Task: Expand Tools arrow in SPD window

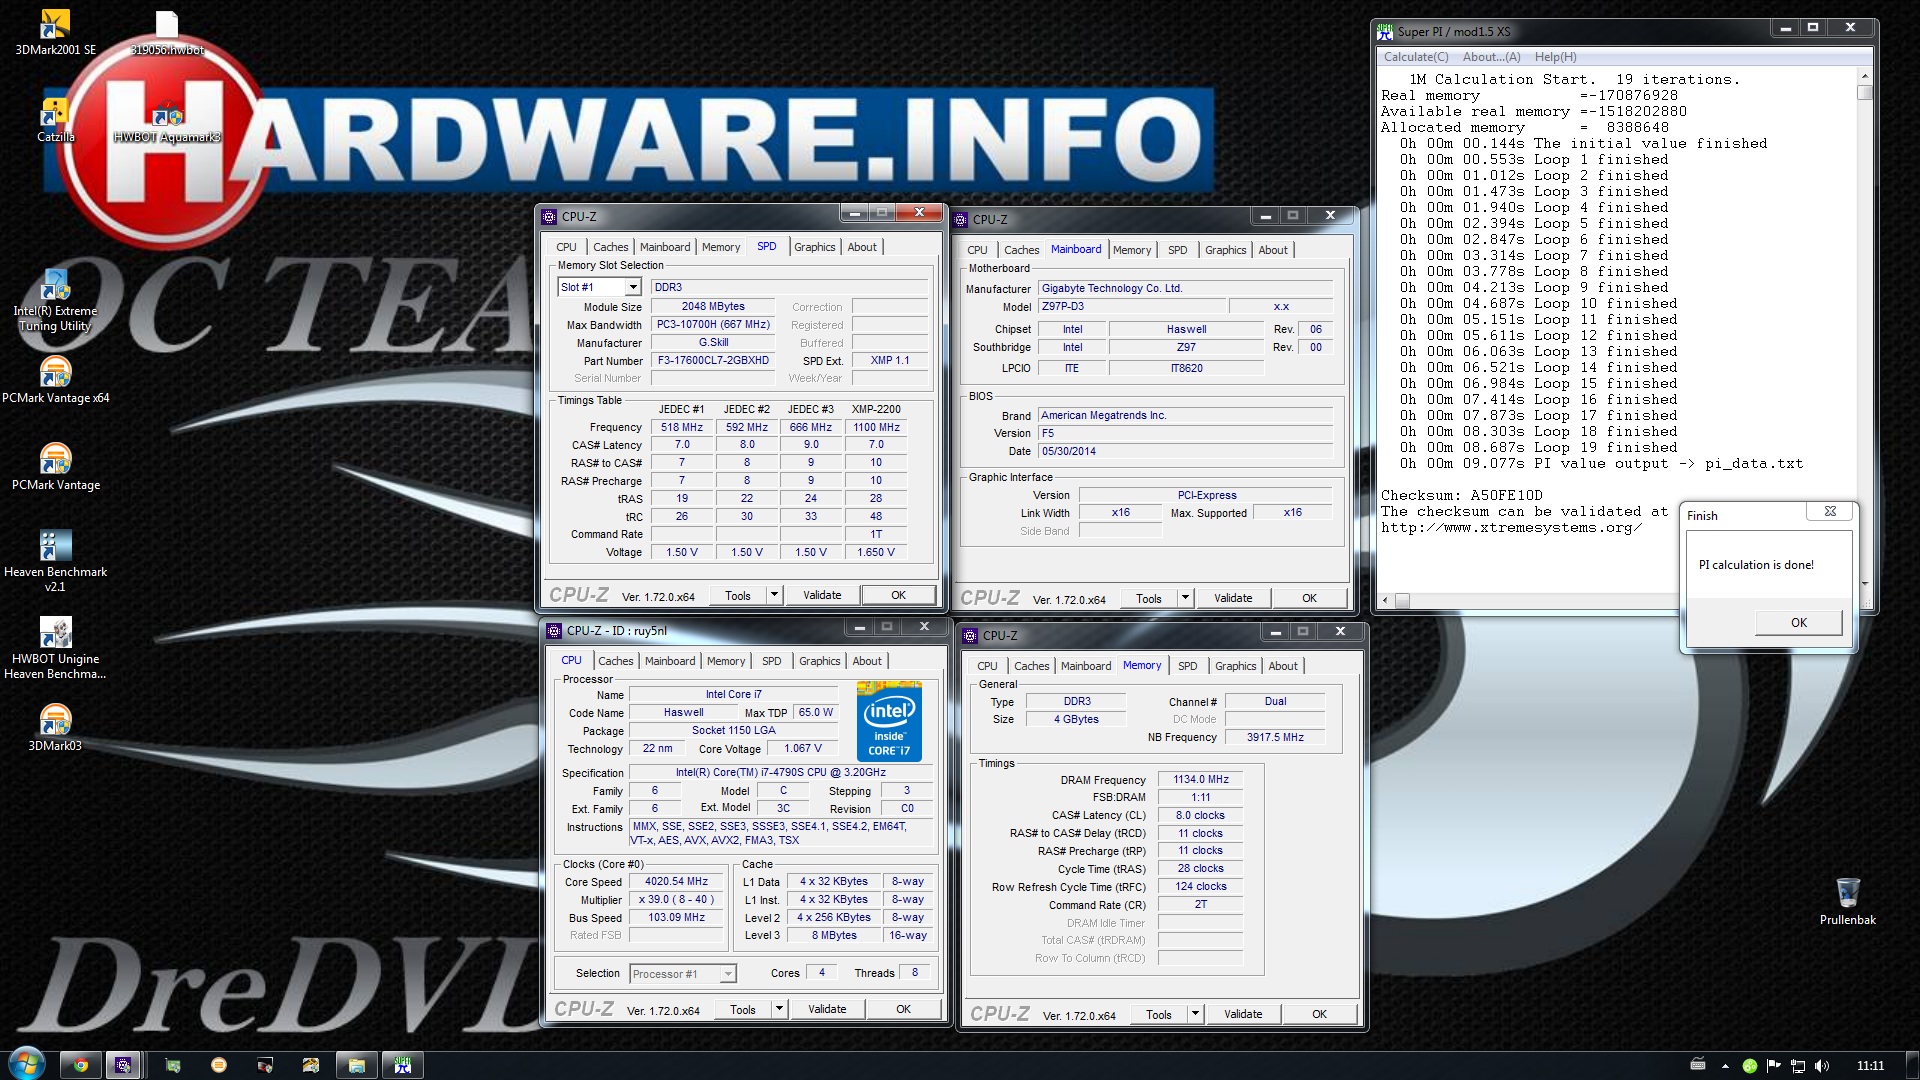Action: (x=774, y=595)
